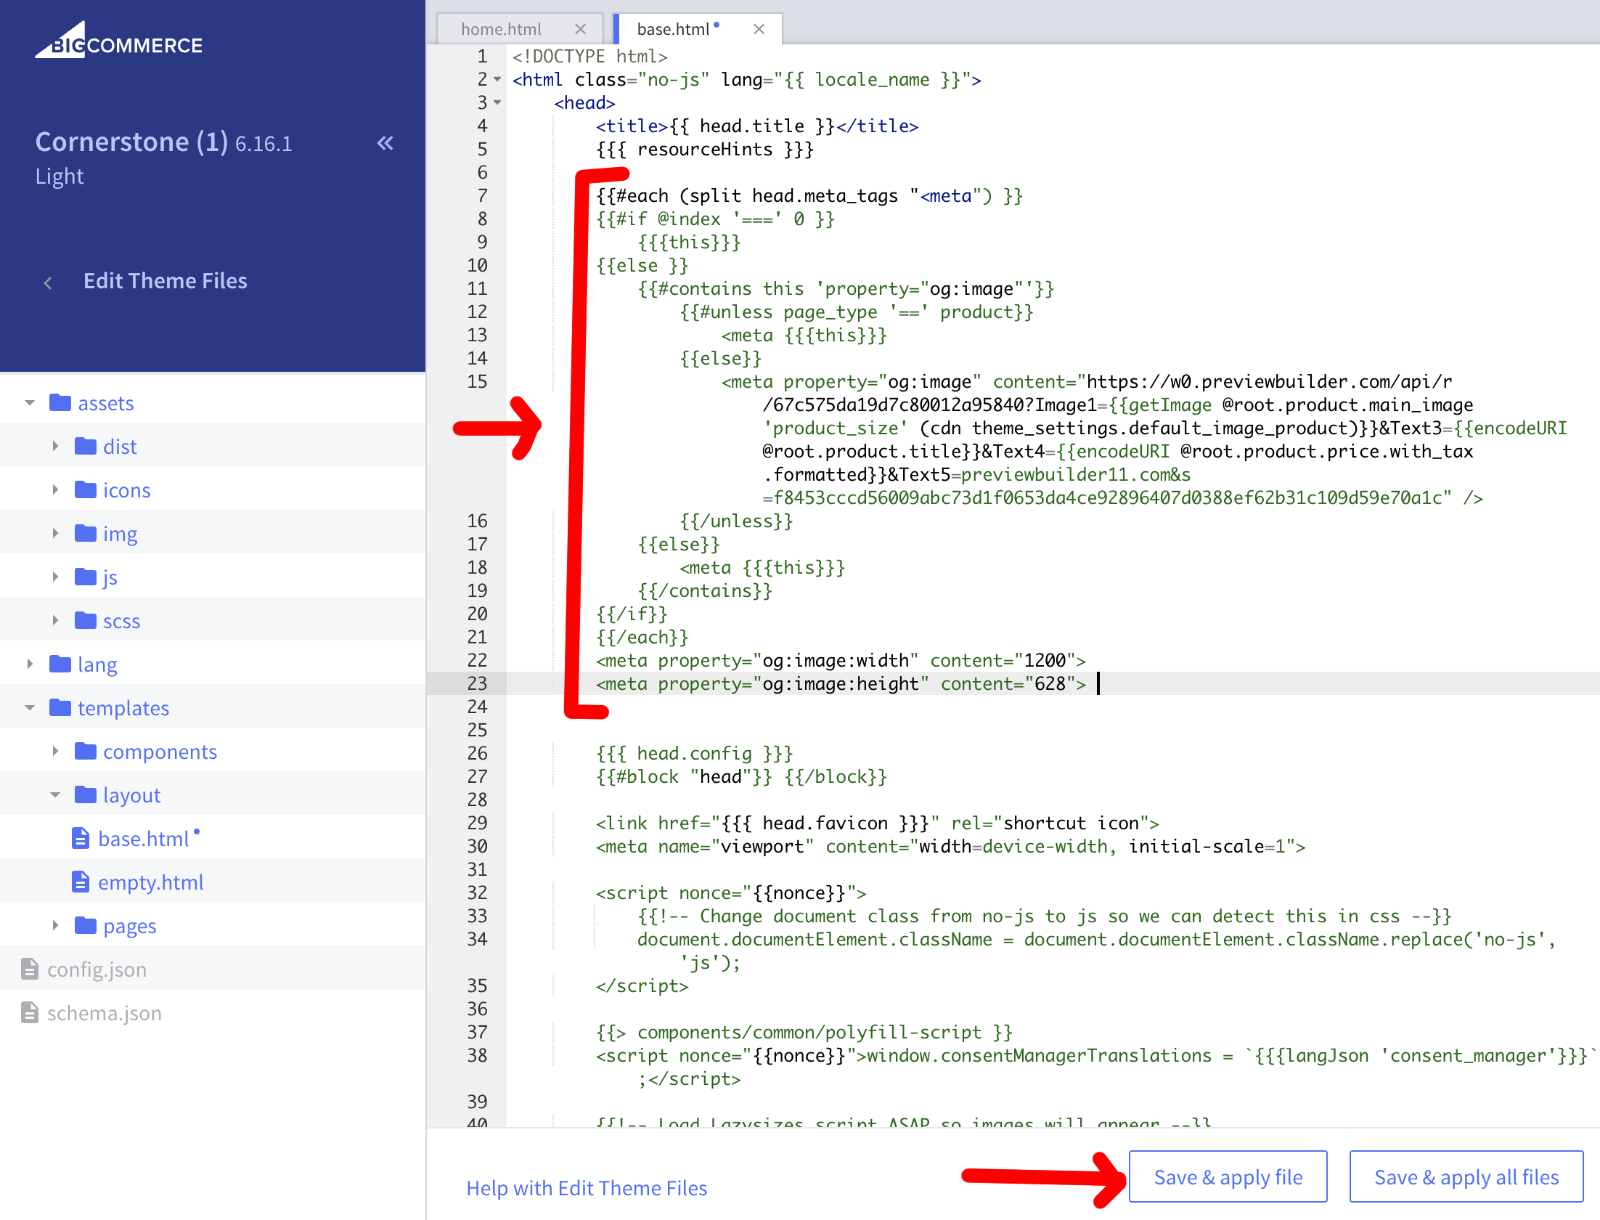
Task: Click the BigCommerce logo
Action: coord(119,41)
